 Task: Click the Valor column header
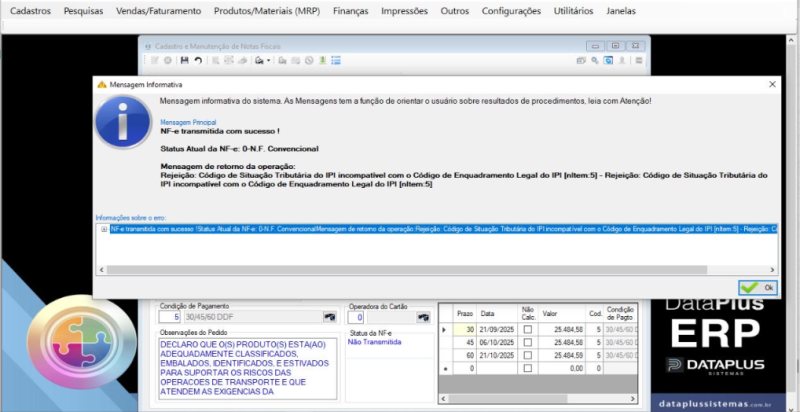(x=562, y=314)
